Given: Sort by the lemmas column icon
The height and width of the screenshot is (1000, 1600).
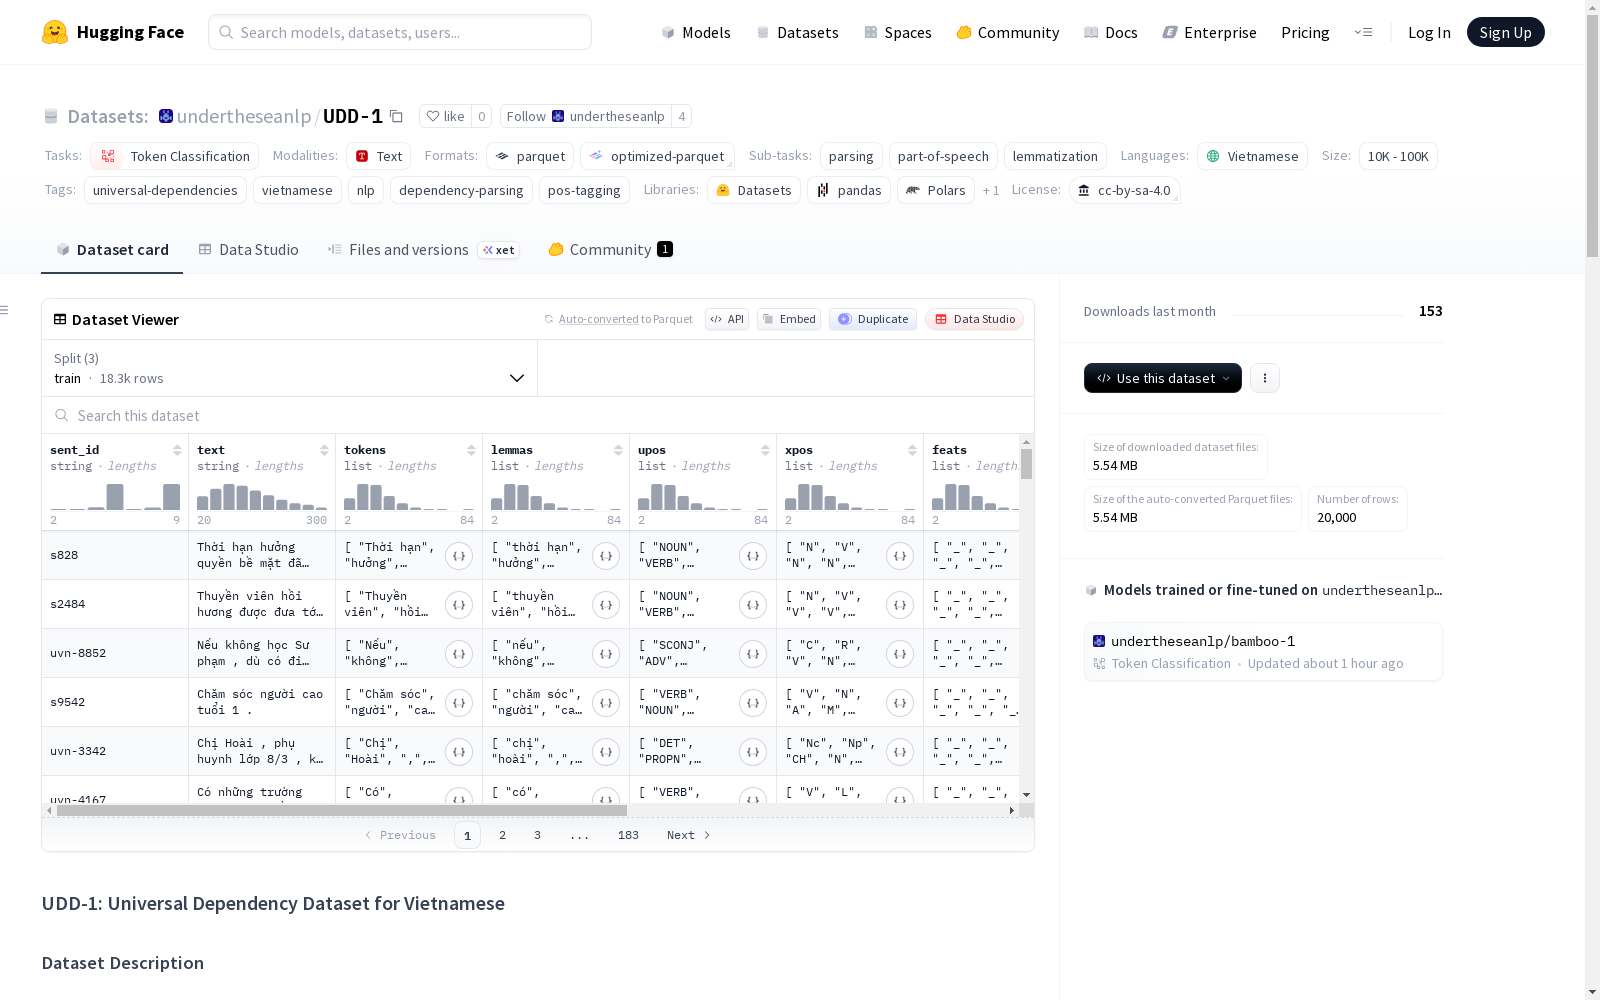Looking at the screenshot, I should click(618, 450).
